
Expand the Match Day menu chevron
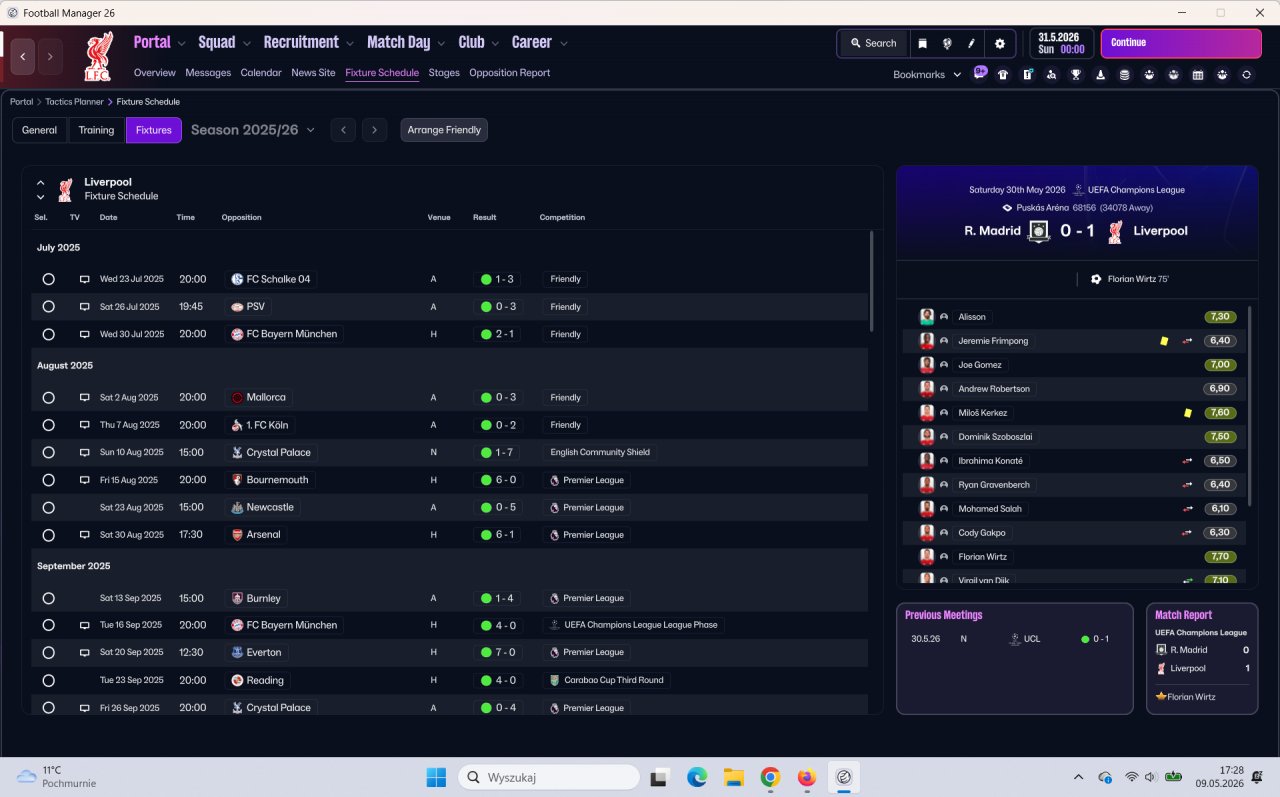tap(441, 43)
